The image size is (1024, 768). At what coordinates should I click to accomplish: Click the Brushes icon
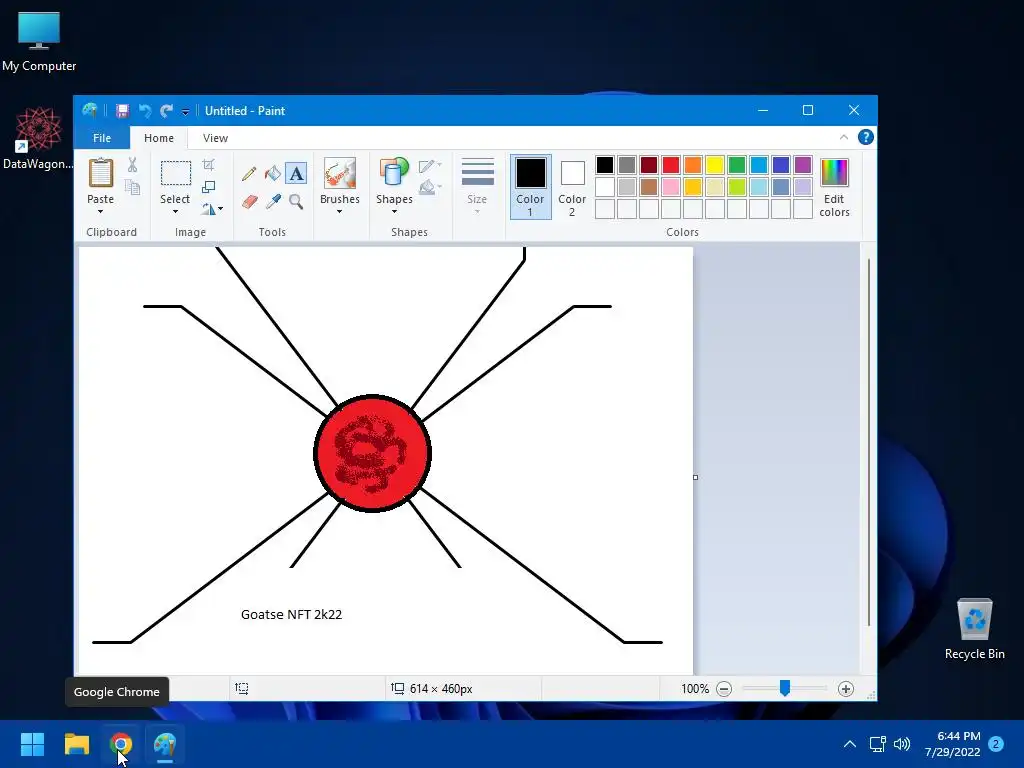[340, 174]
